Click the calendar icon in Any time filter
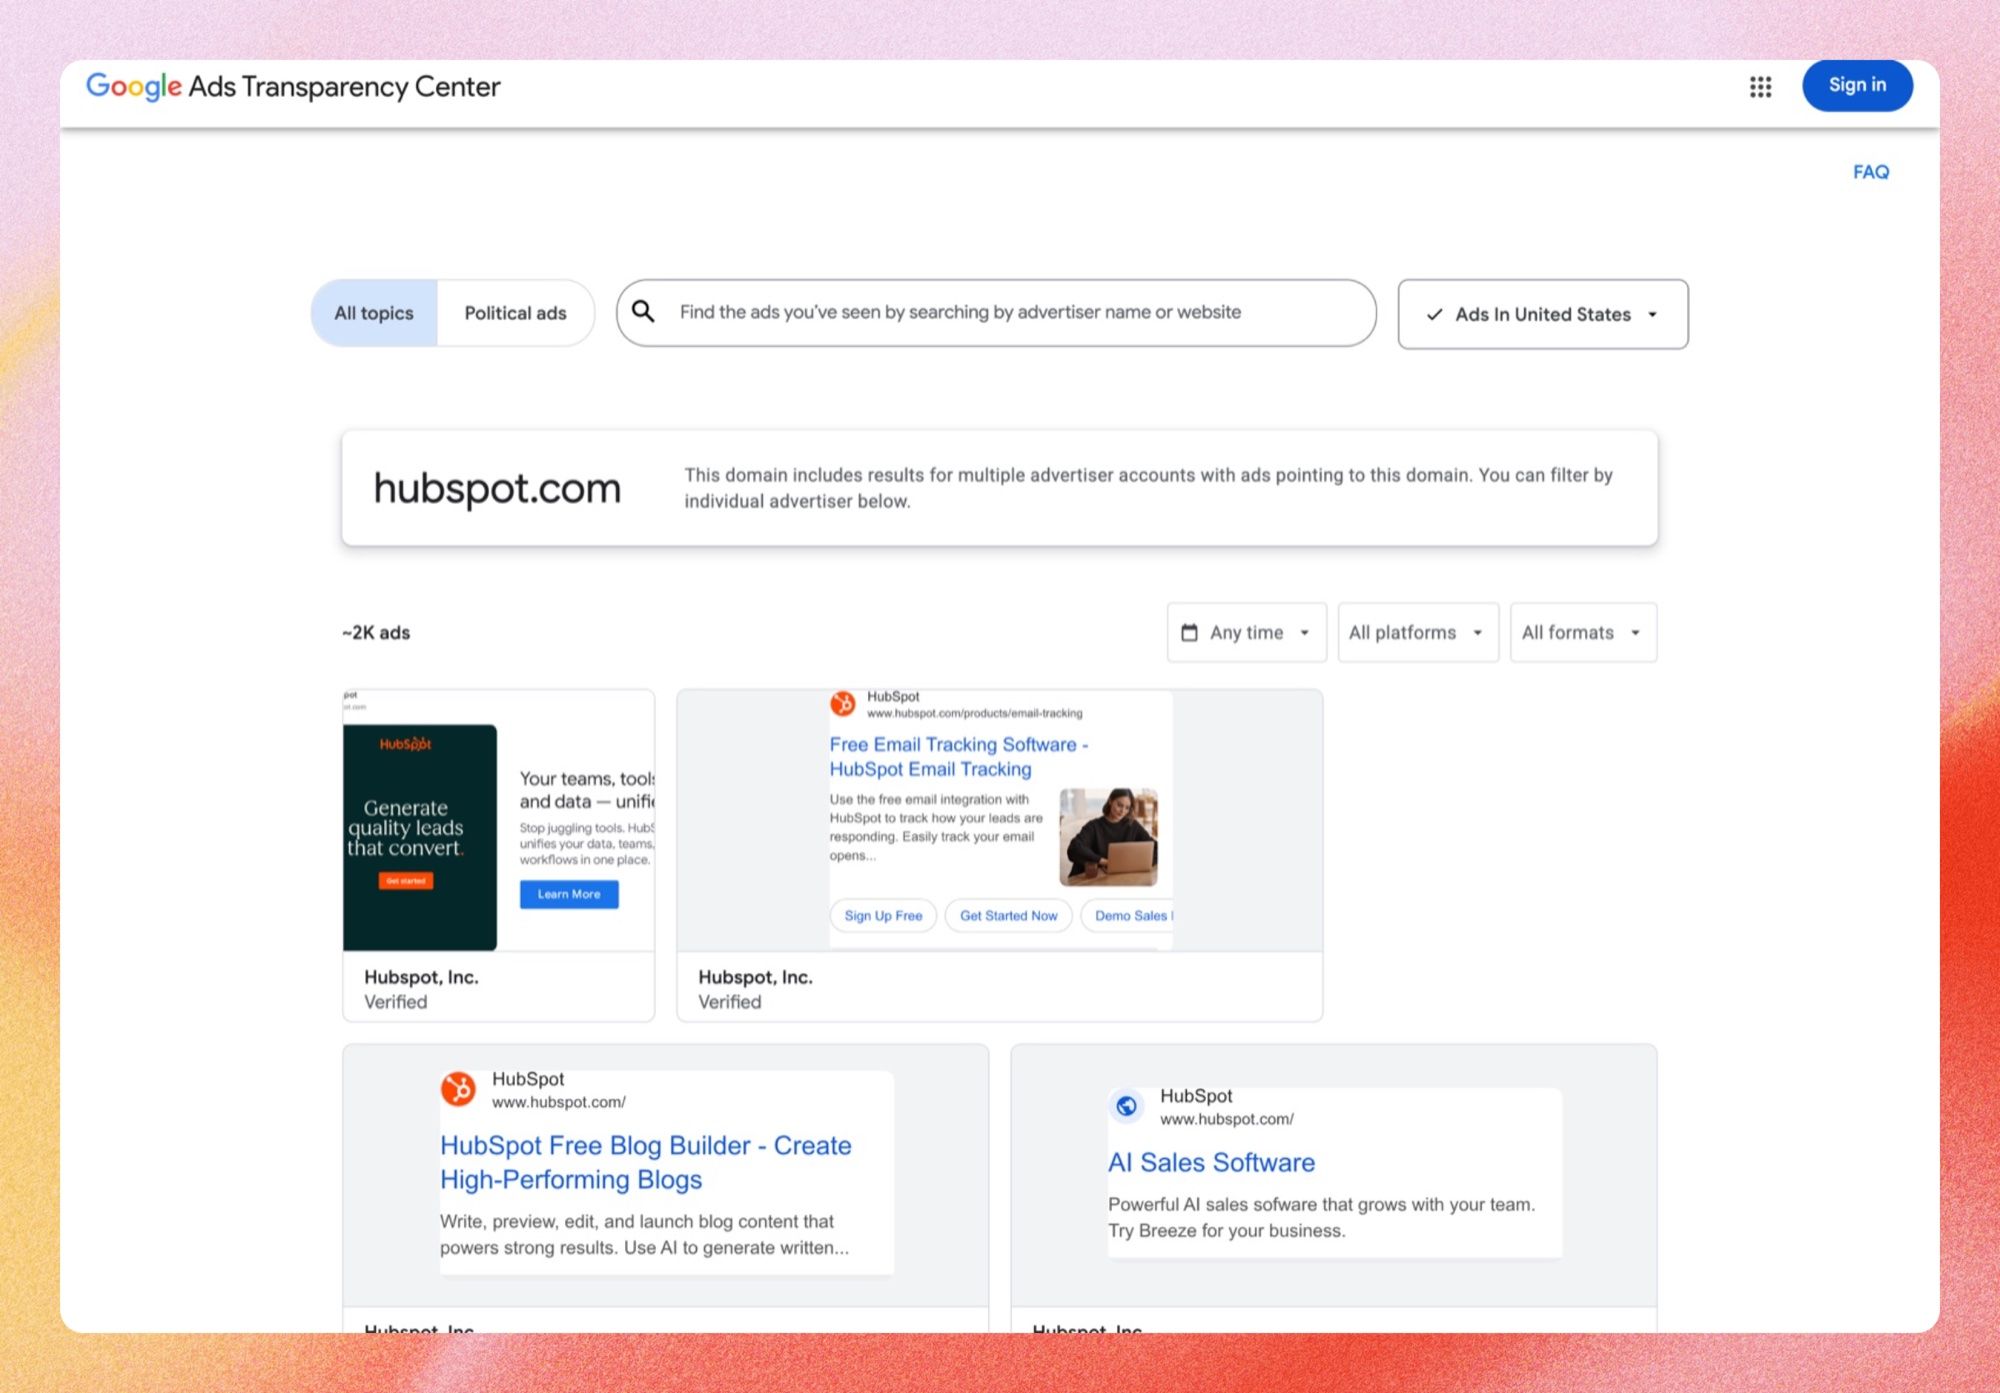The image size is (2000, 1393). click(1189, 632)
